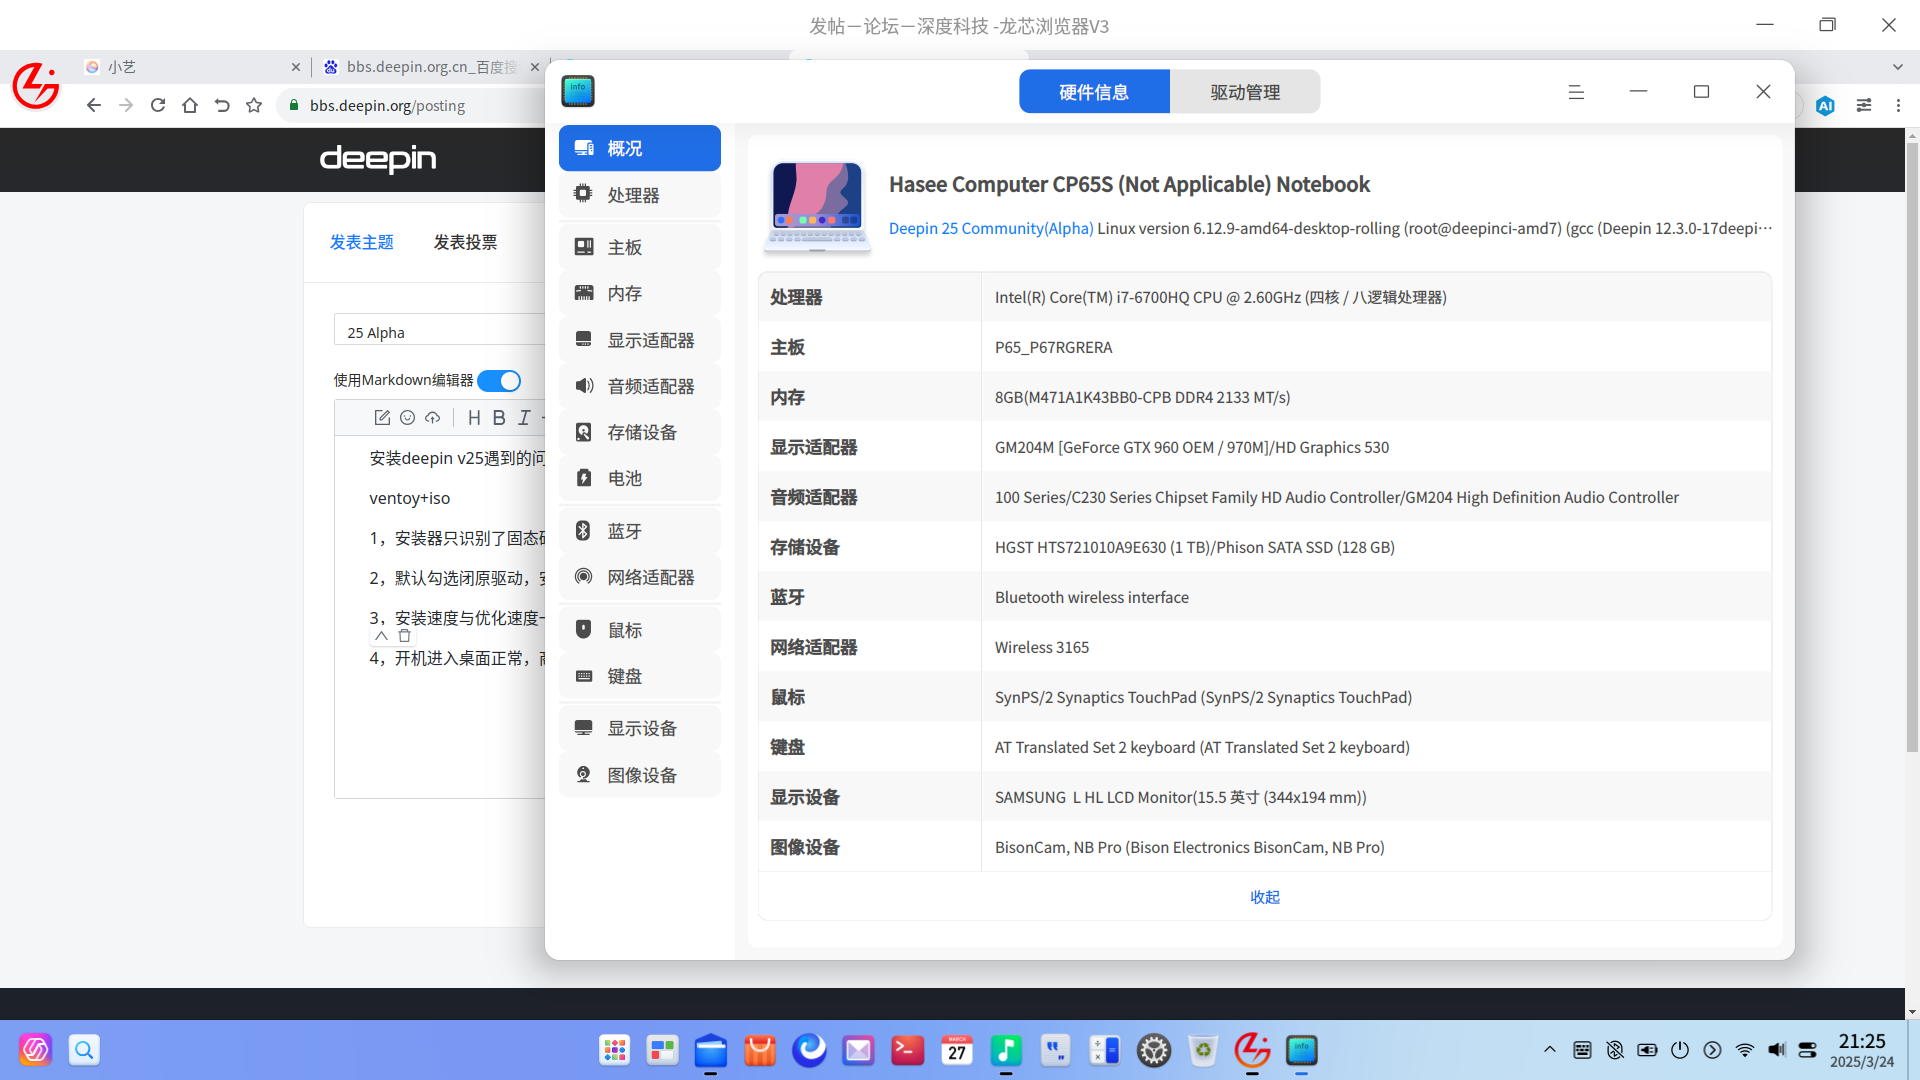Screen dimensions: 1920x1080
Task: Open 鼠标 sidebar item
Action: pyautogui.click(x=639, y=630)
